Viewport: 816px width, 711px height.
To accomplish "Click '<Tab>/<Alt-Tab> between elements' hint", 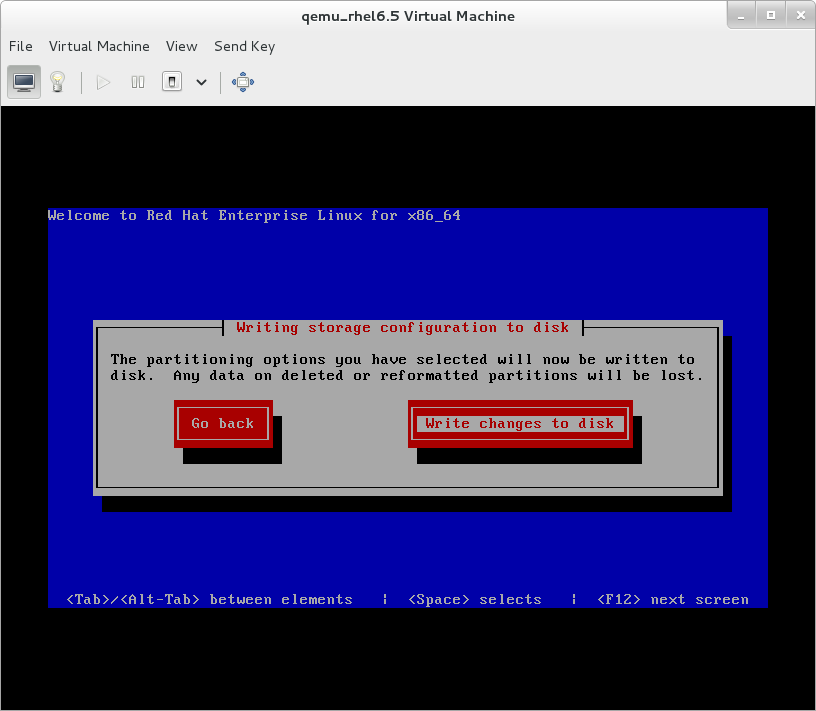I will tap(209, 600).
